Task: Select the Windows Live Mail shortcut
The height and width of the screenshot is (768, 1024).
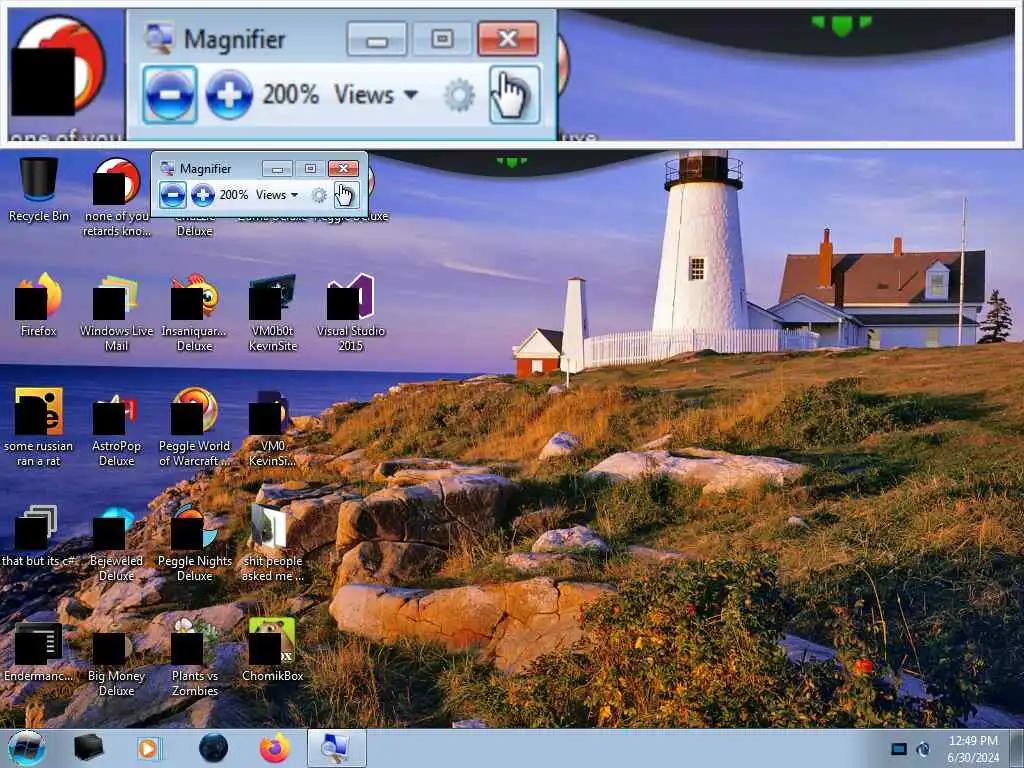Action: pyautogui.click(x=116, y=312)
